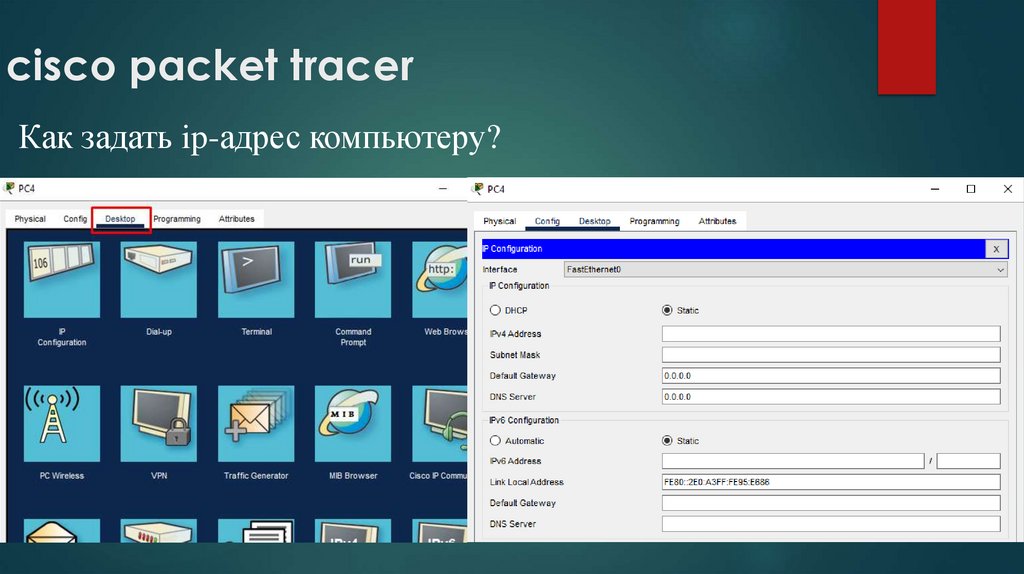Click the IPv6 prefix length field
The image size is (1024, 574).
[968, 461]
